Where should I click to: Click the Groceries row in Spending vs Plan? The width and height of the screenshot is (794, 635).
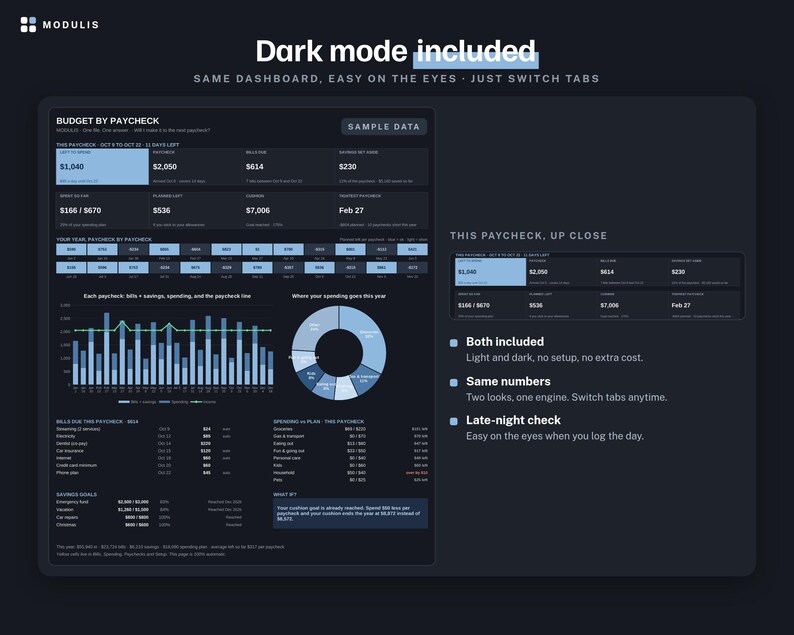pos(350,429)
